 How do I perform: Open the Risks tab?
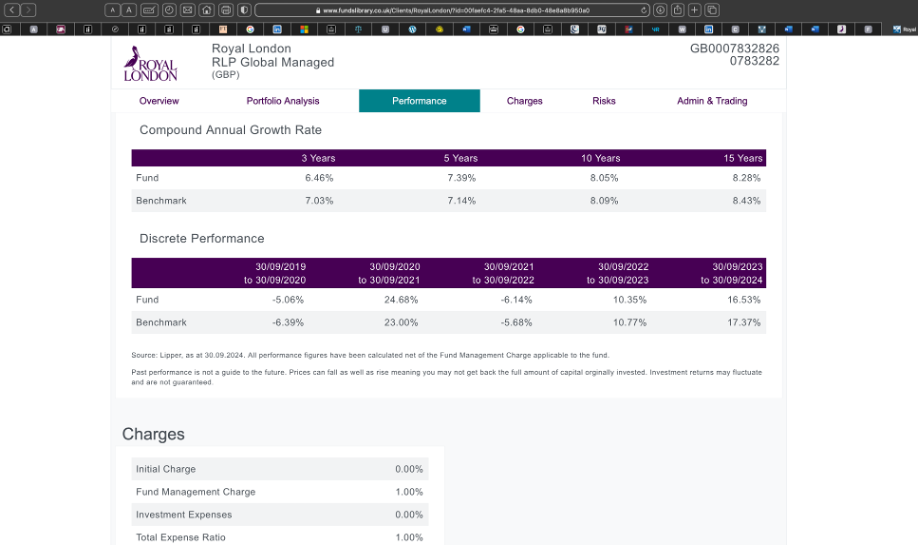(x=604, y=101)
